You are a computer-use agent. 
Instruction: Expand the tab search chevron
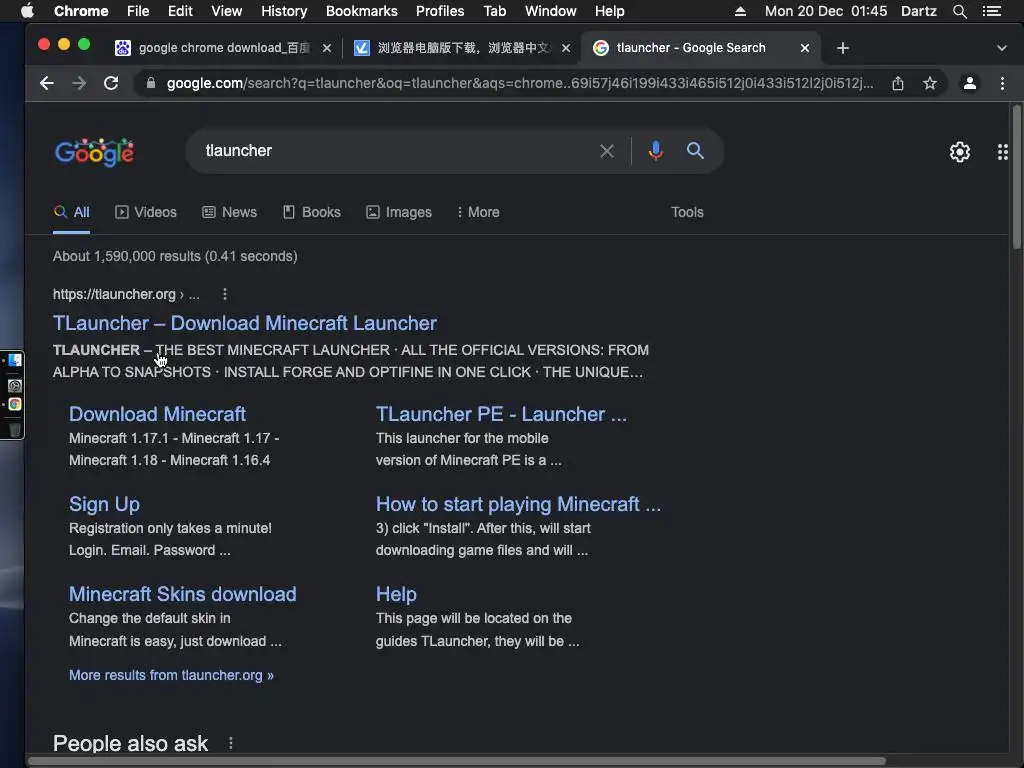1001,48
